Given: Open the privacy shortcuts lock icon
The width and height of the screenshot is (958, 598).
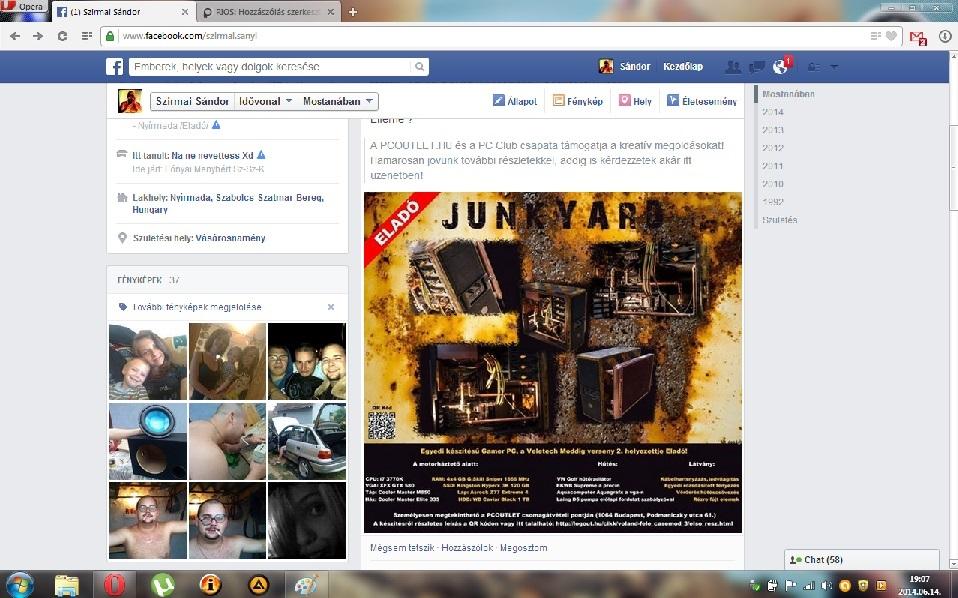Looking at the screenshot, I should pyautogui.click(x=814, y=67).
